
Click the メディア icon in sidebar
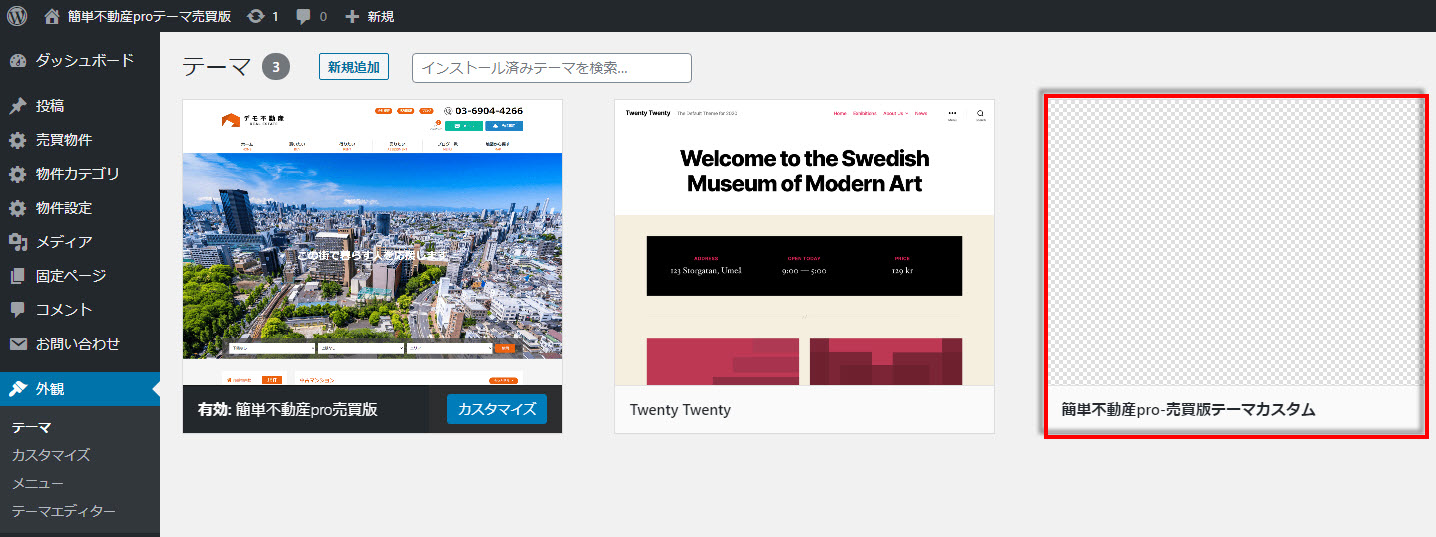point(18,242)
